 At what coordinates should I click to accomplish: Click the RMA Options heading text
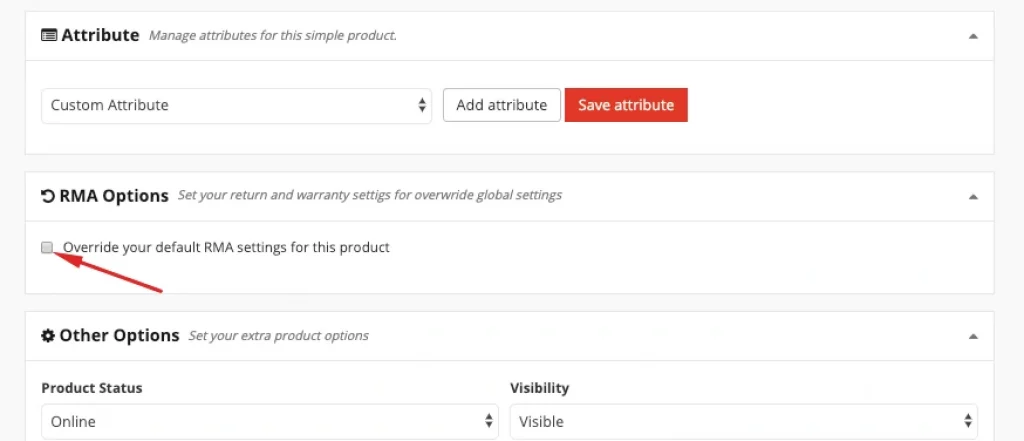(x=114, y=196)
